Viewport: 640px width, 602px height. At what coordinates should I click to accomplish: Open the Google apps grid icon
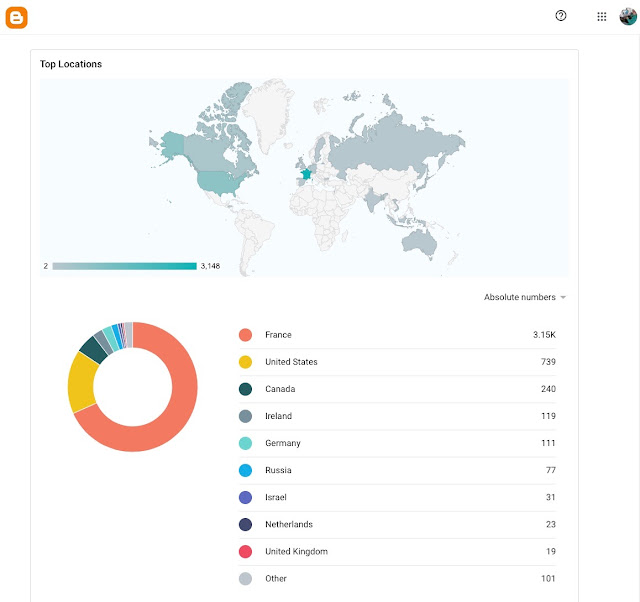coord(602,17)
